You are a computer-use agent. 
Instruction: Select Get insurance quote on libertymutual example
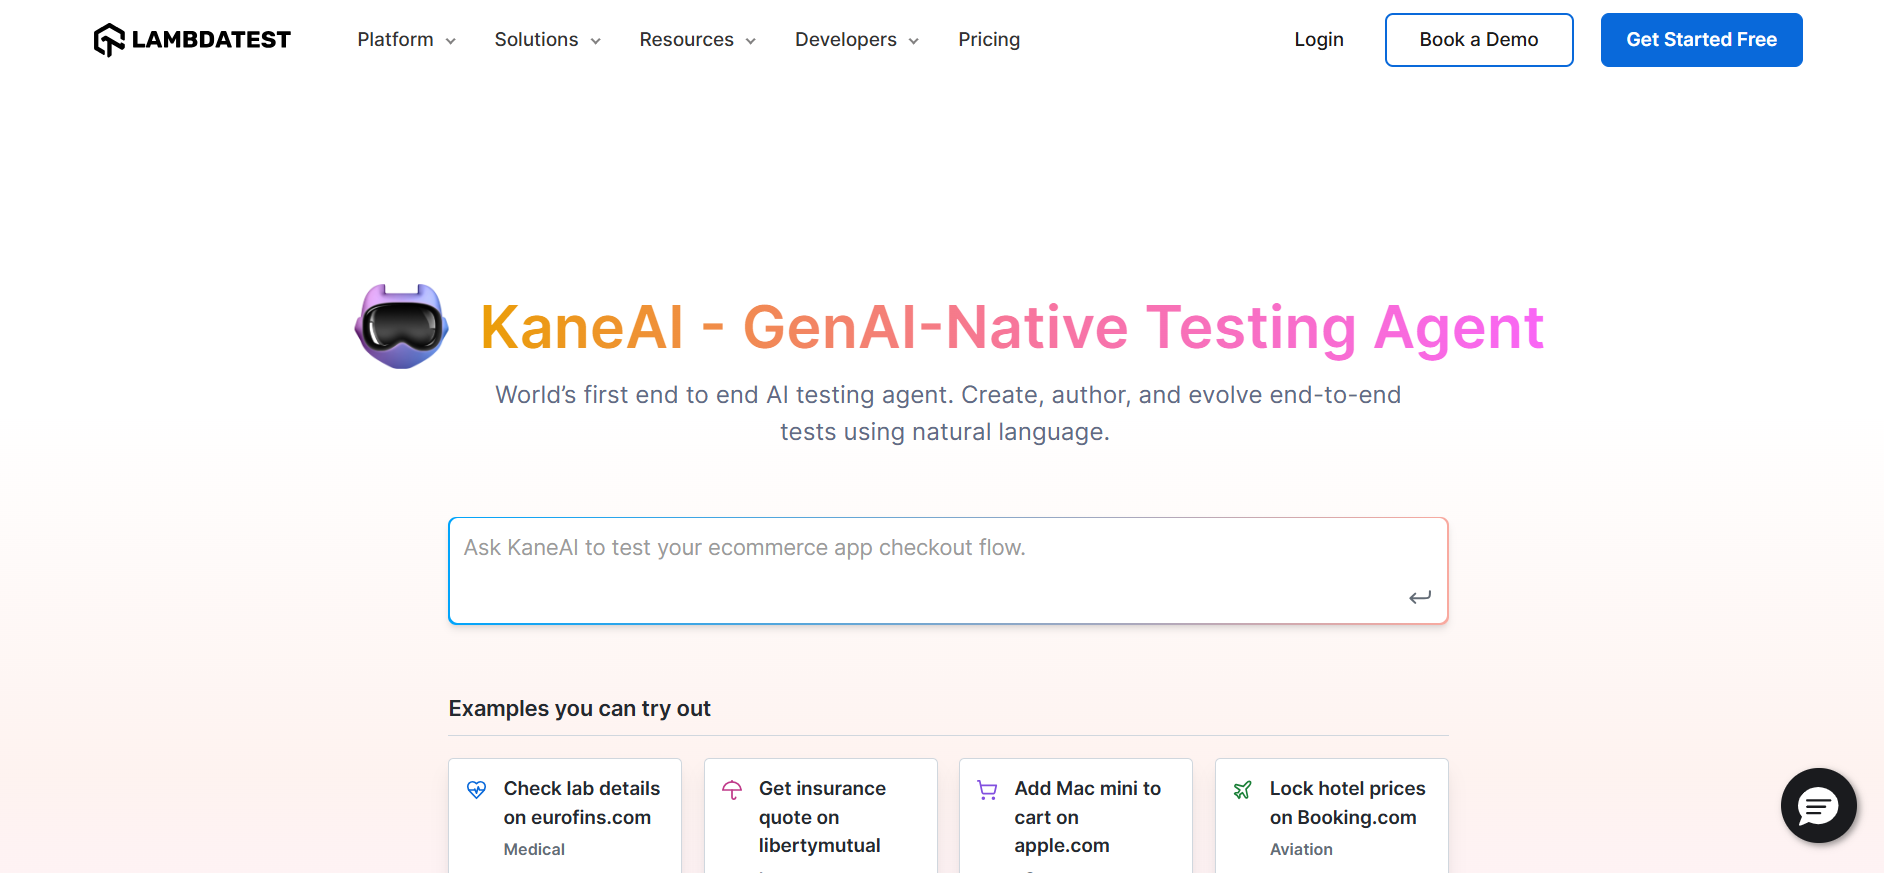pyautogui.click(x=820, y=816)
